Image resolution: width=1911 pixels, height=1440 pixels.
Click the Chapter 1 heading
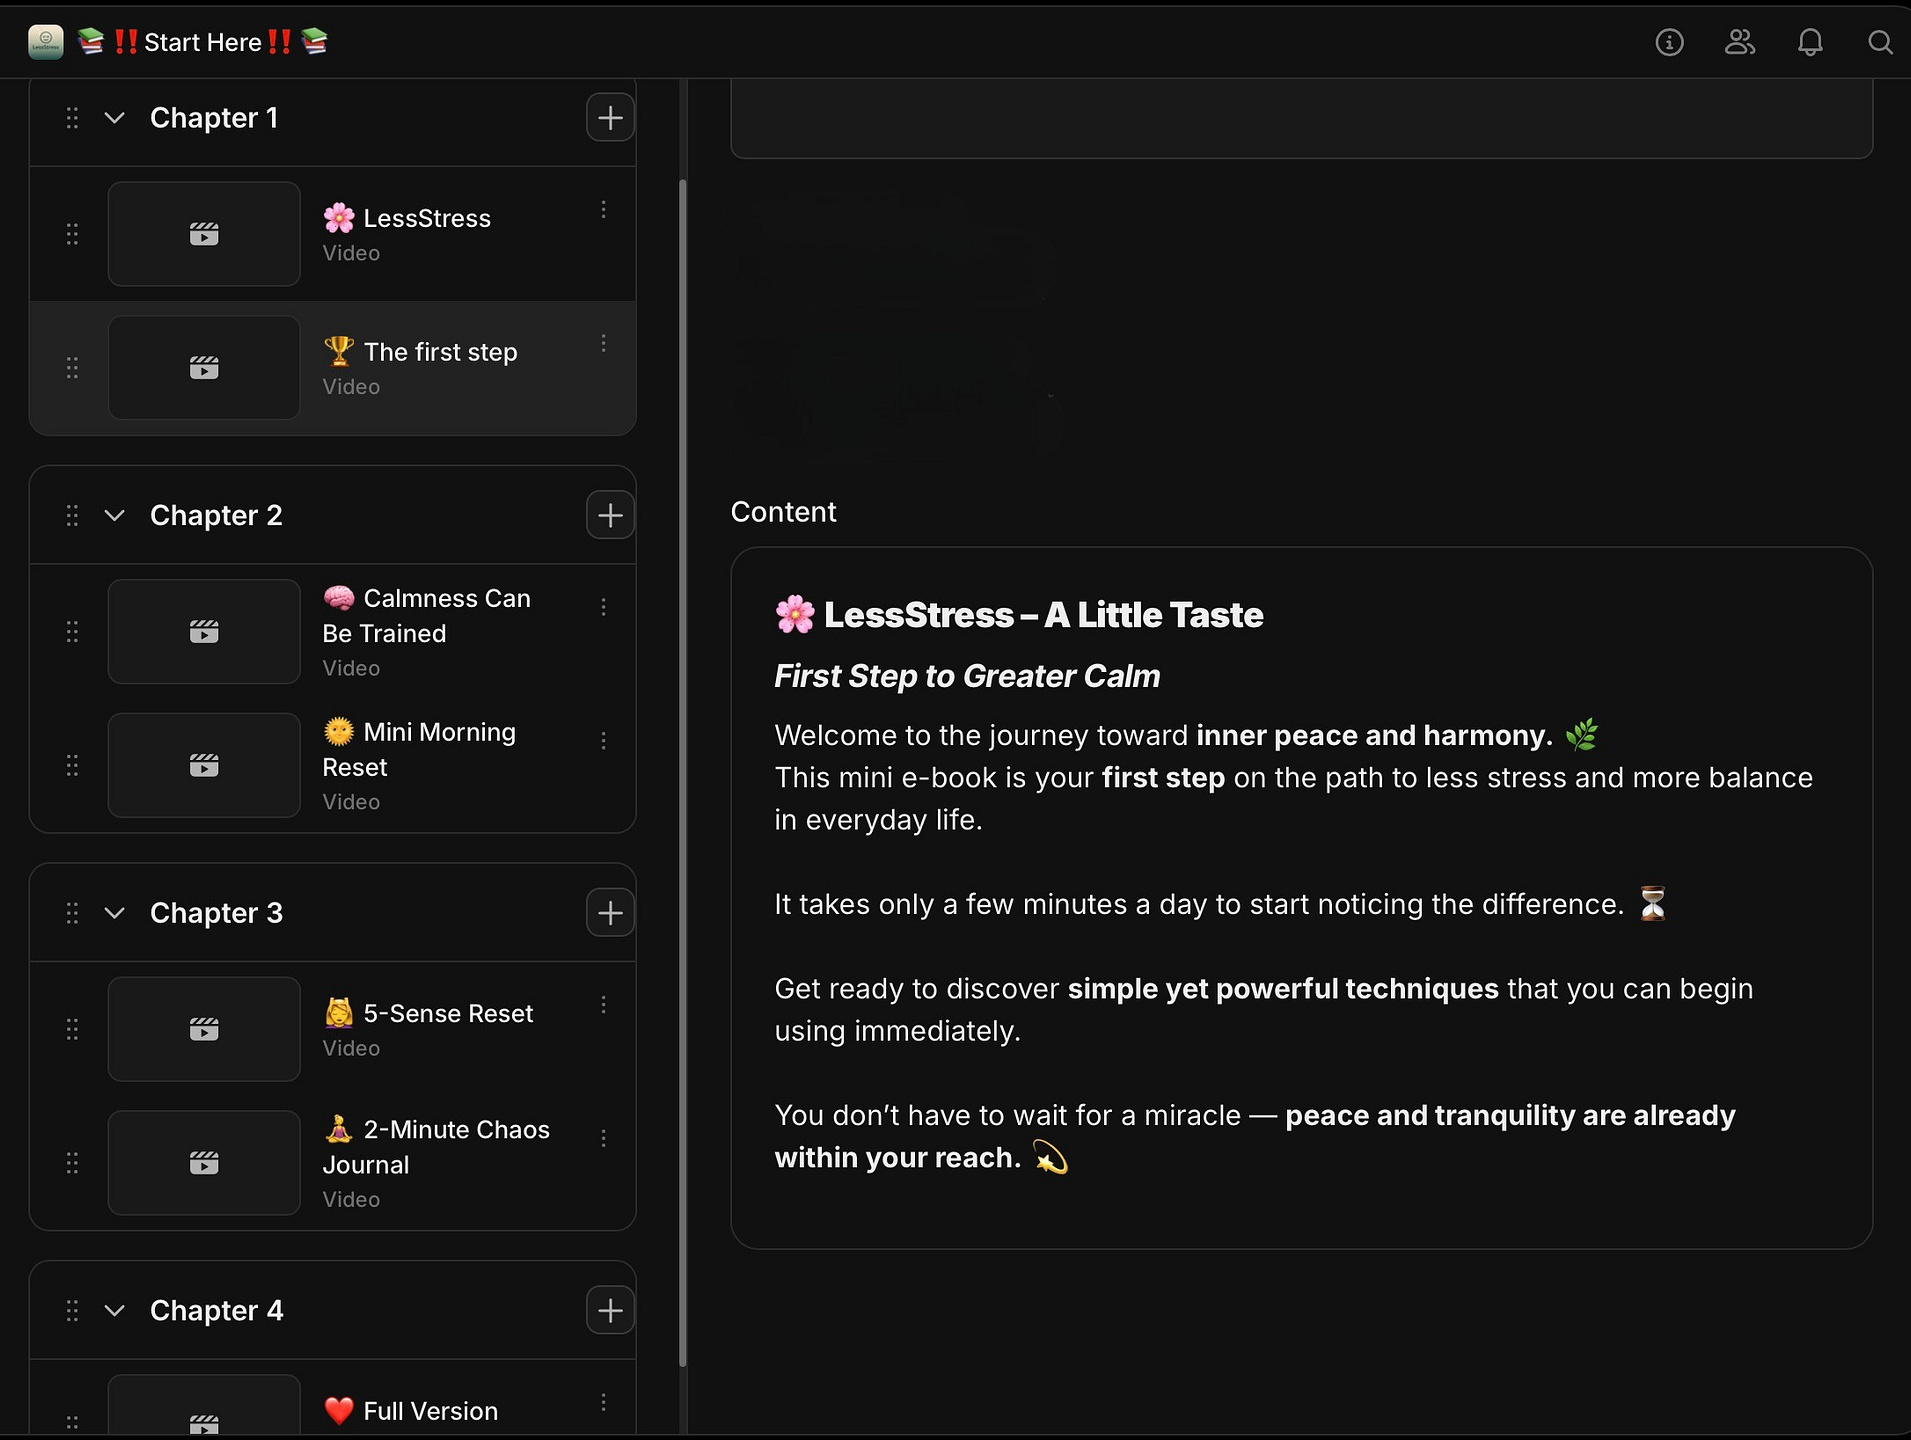pos(214,118)
